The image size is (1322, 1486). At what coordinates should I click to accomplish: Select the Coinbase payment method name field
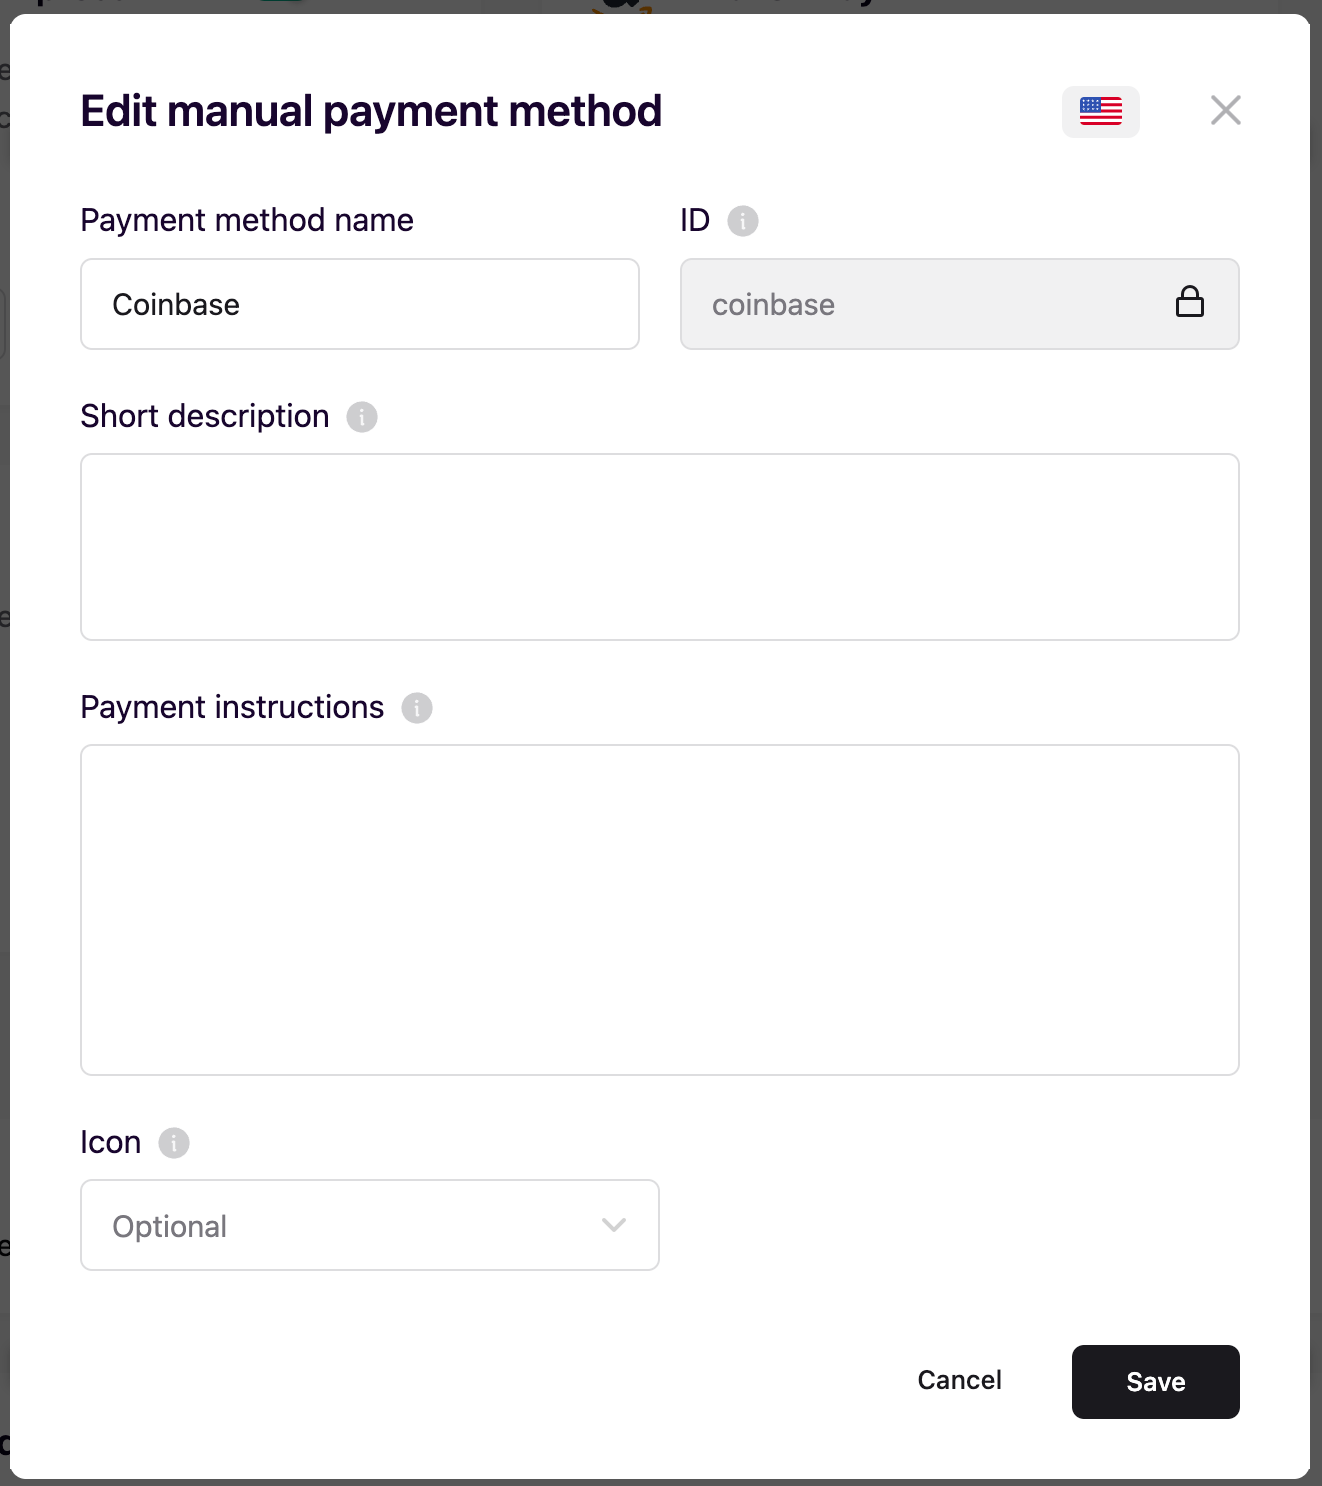click(x=359, y=304)
